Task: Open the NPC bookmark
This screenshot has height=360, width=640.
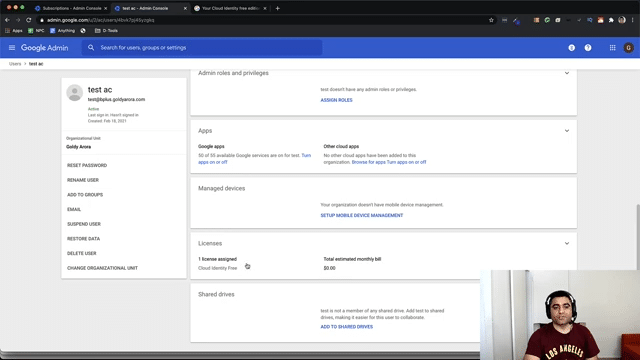Action: 36,31
